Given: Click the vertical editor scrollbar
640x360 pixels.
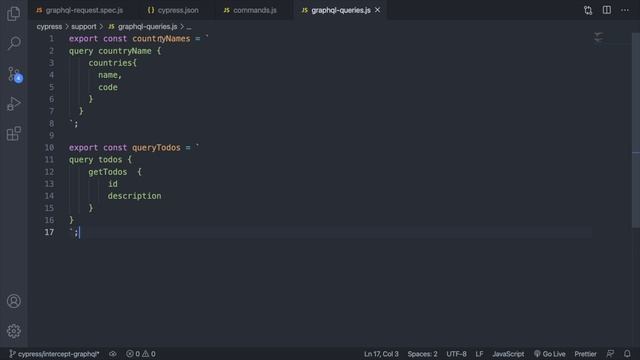Looking at the screenshot, I should (636, 131).
